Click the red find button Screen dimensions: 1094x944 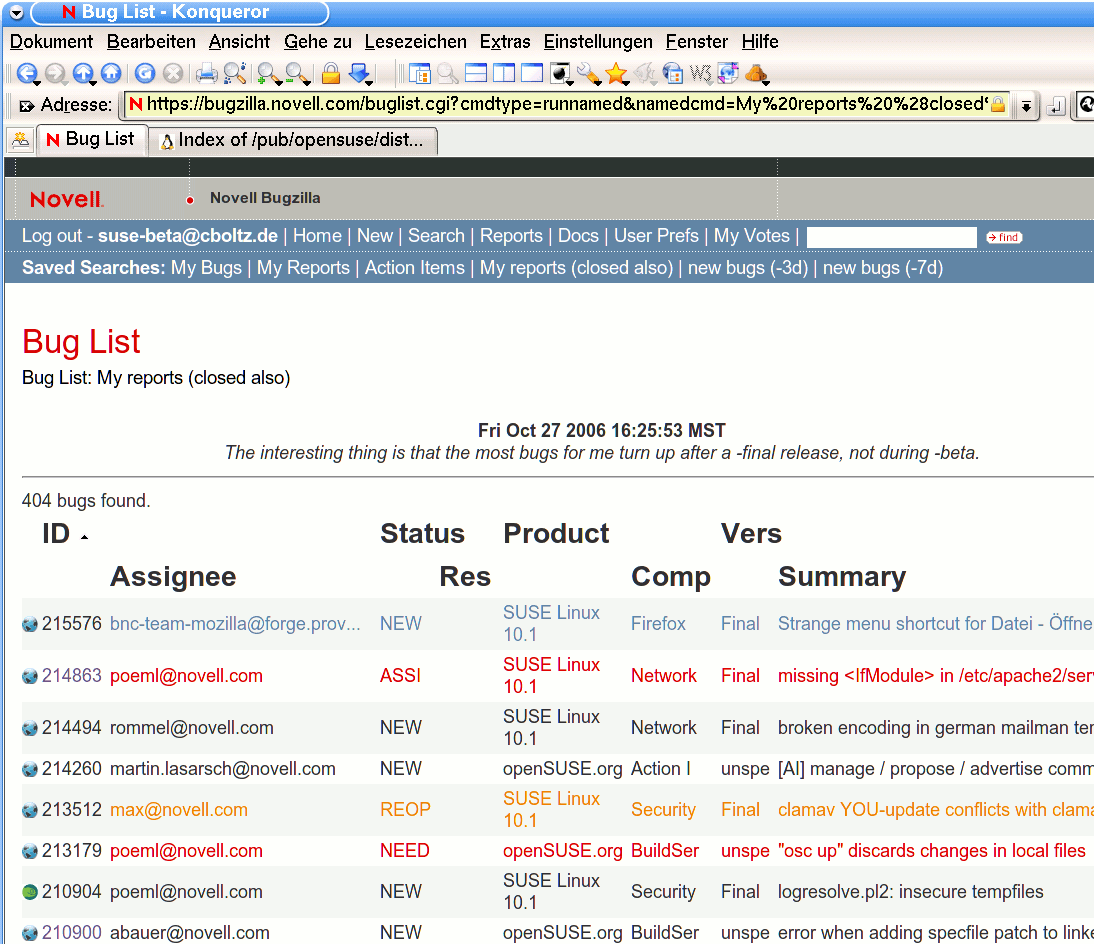pos(1003,237)
